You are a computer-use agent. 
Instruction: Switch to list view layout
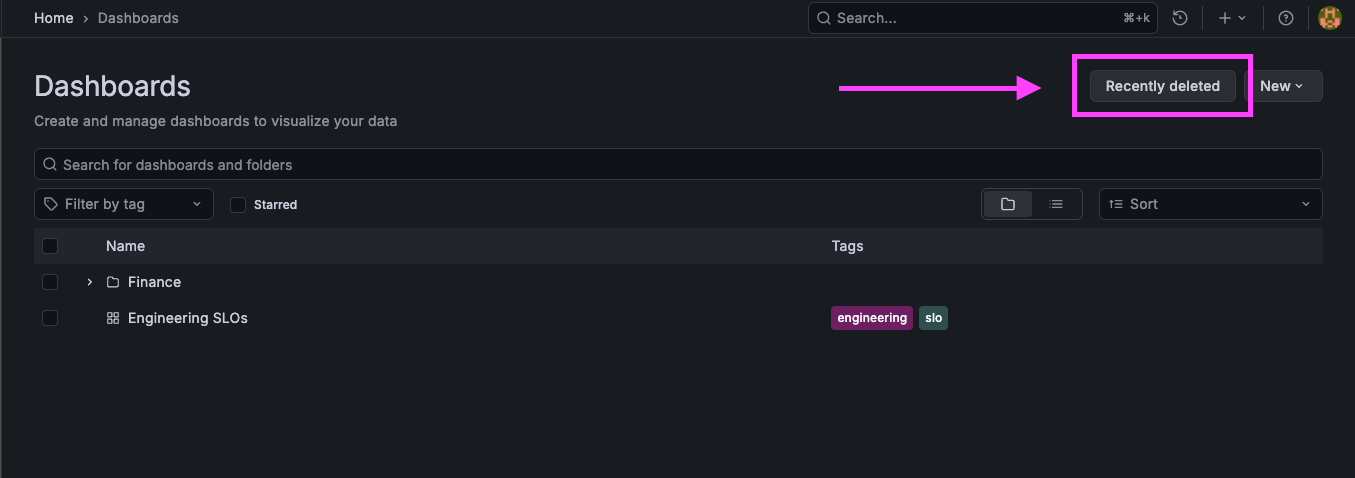tap(1056, 204)
